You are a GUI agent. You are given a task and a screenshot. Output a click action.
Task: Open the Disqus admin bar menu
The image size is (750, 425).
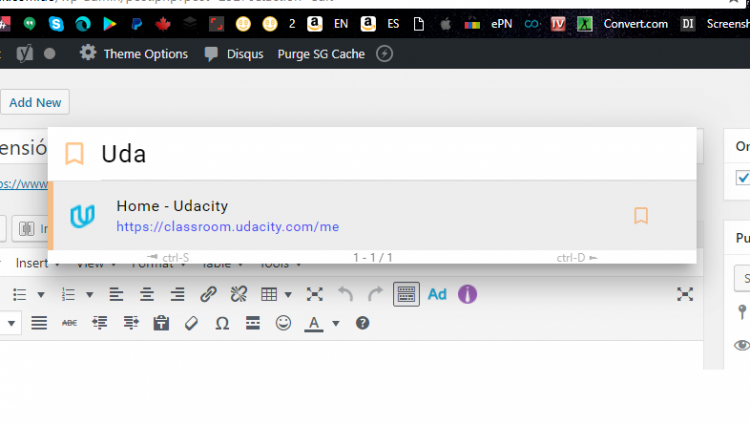tap(234, 54)
